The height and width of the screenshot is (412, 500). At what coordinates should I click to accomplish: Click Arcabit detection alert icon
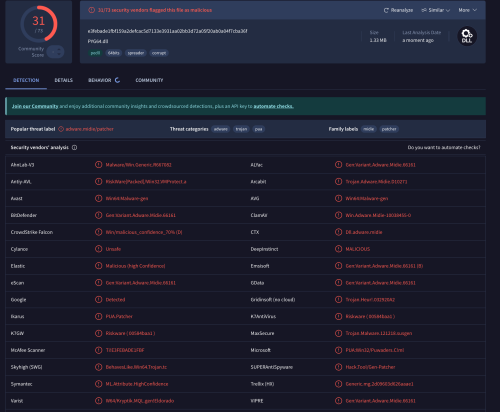(338, 181)
